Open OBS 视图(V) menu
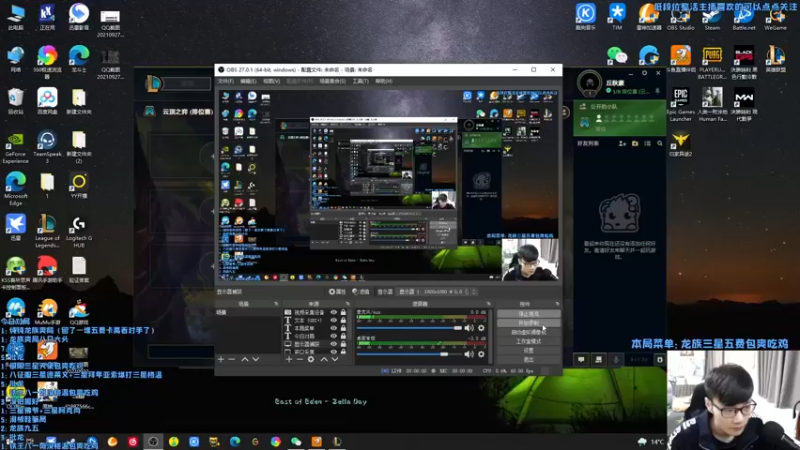This screenshot has width=800, height=450. pyautogui.click(x=271, y=81)
